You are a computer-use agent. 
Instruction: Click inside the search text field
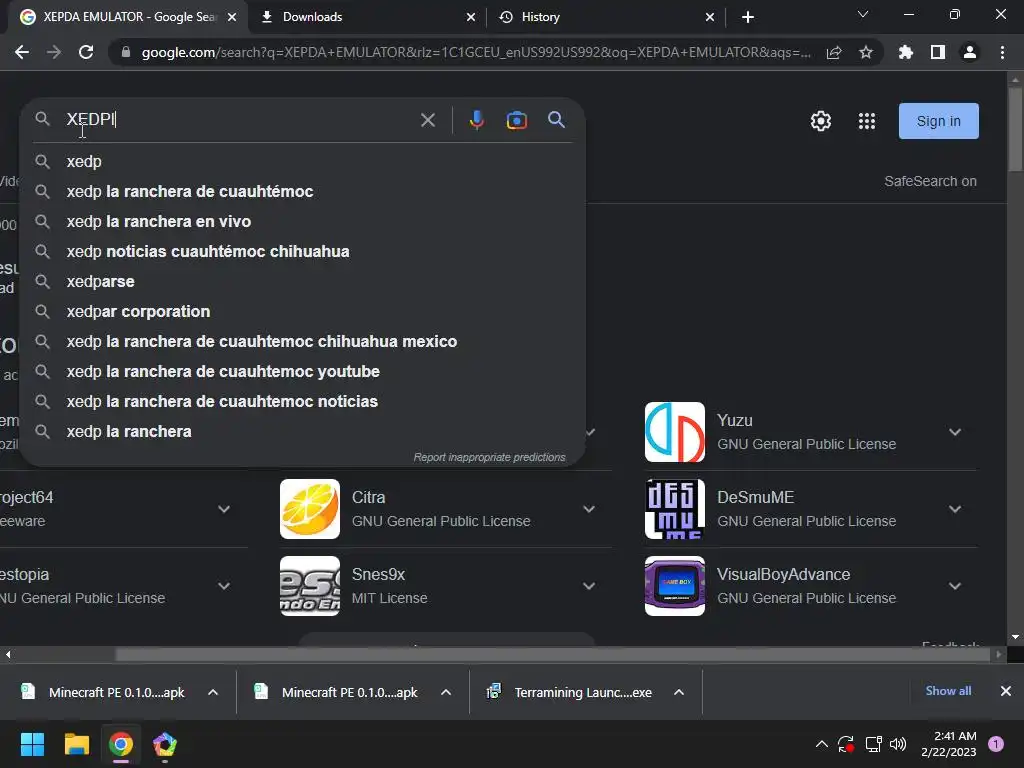[238, 120]
